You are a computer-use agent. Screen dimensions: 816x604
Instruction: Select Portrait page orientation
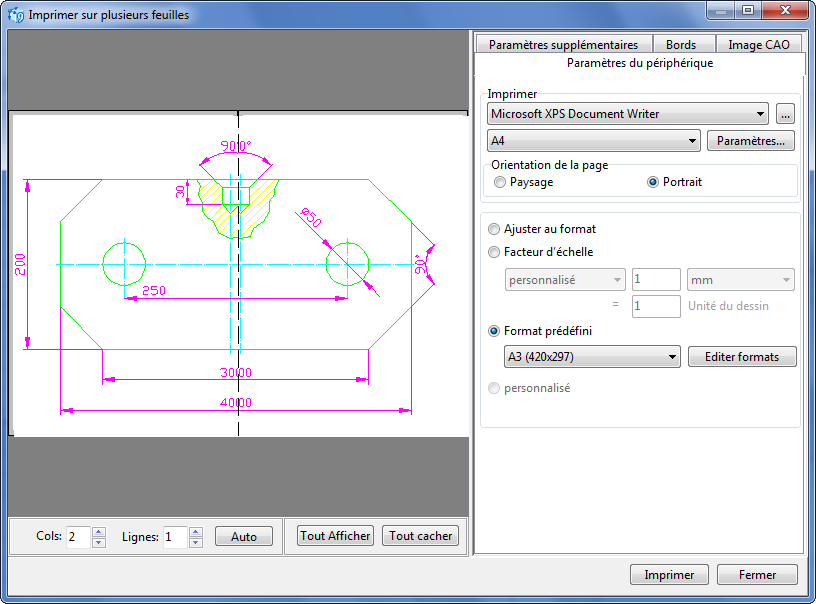(653, 182)
